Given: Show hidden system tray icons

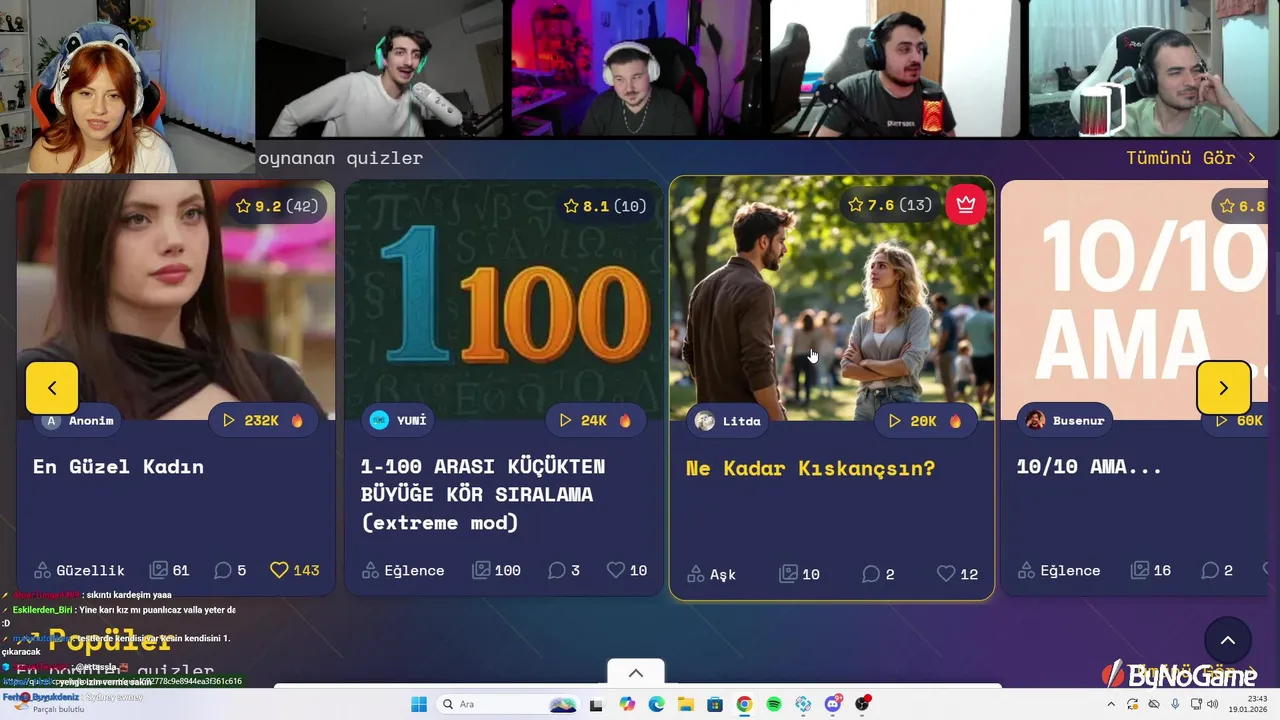Looking at the screenshot, I should tap(1110, 704).
